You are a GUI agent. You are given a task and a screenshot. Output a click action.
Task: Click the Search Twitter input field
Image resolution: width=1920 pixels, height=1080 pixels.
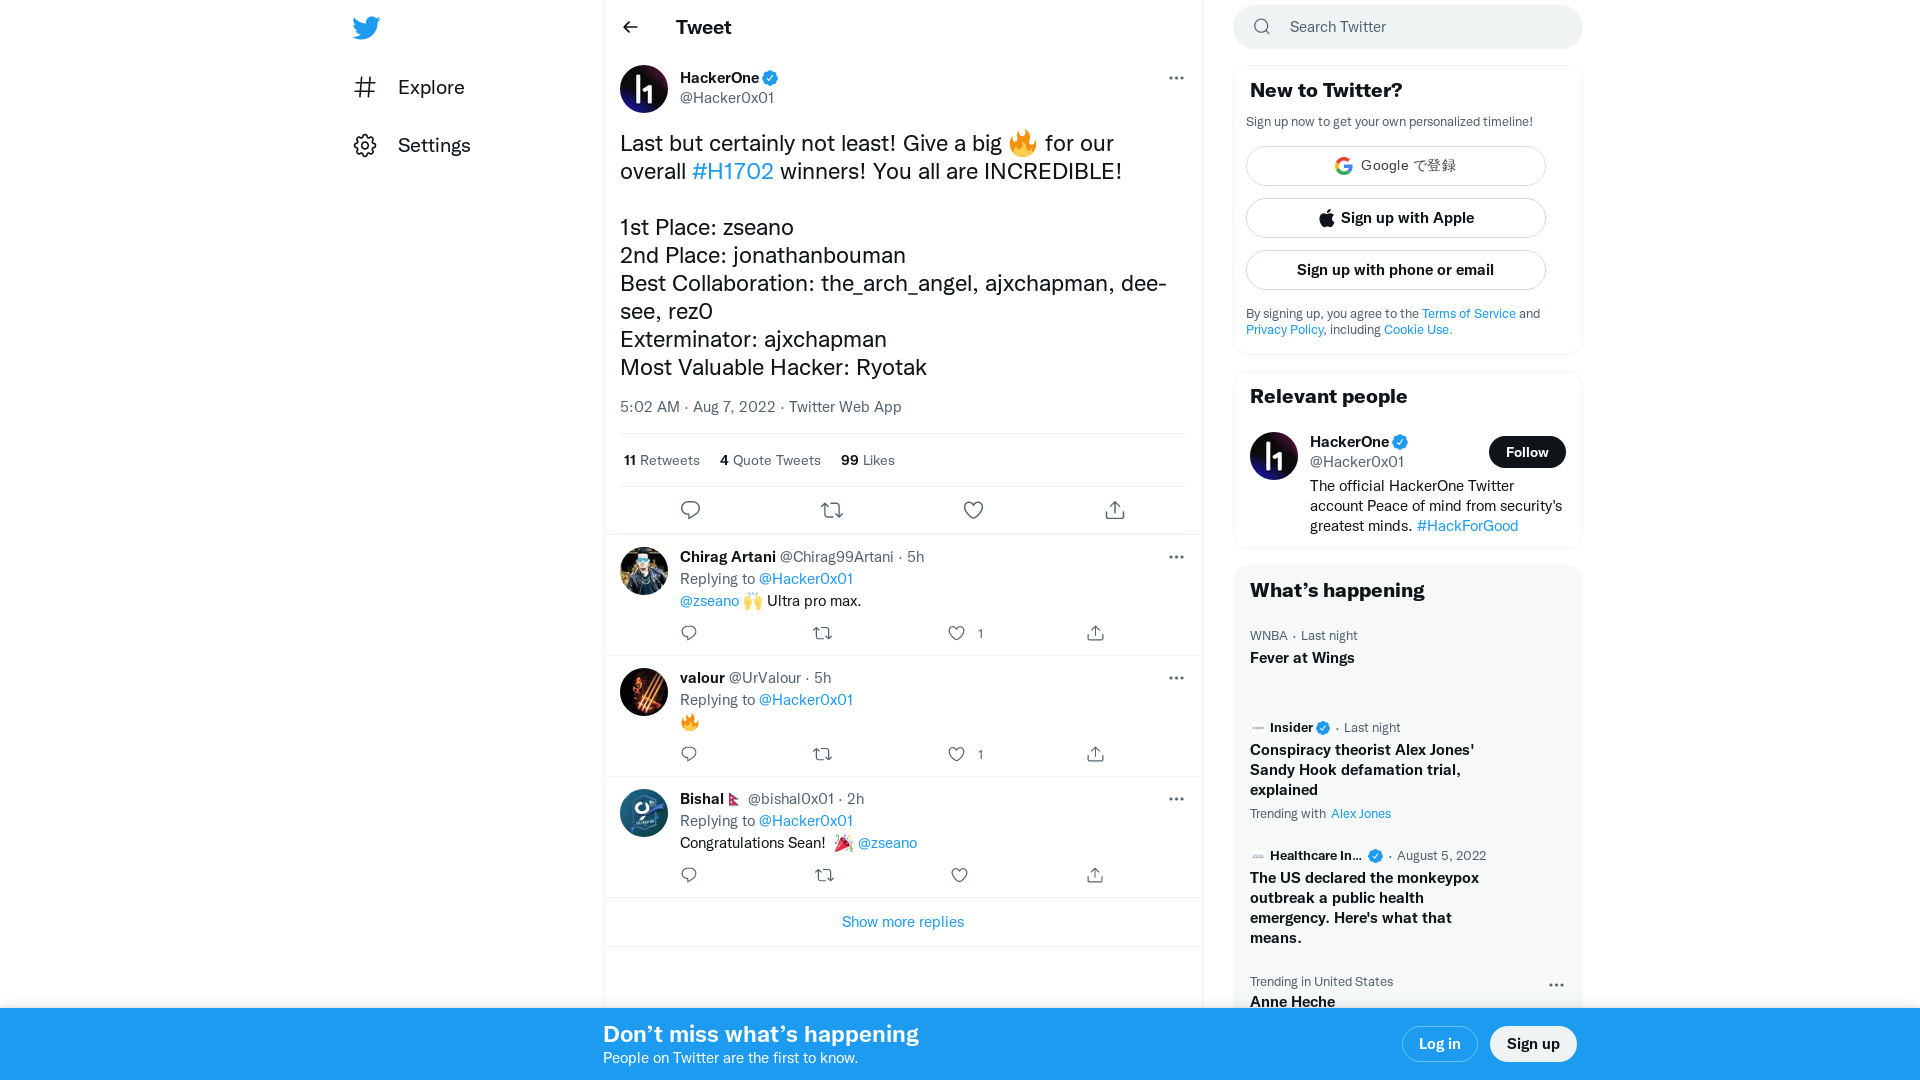tap(1407, 27)
